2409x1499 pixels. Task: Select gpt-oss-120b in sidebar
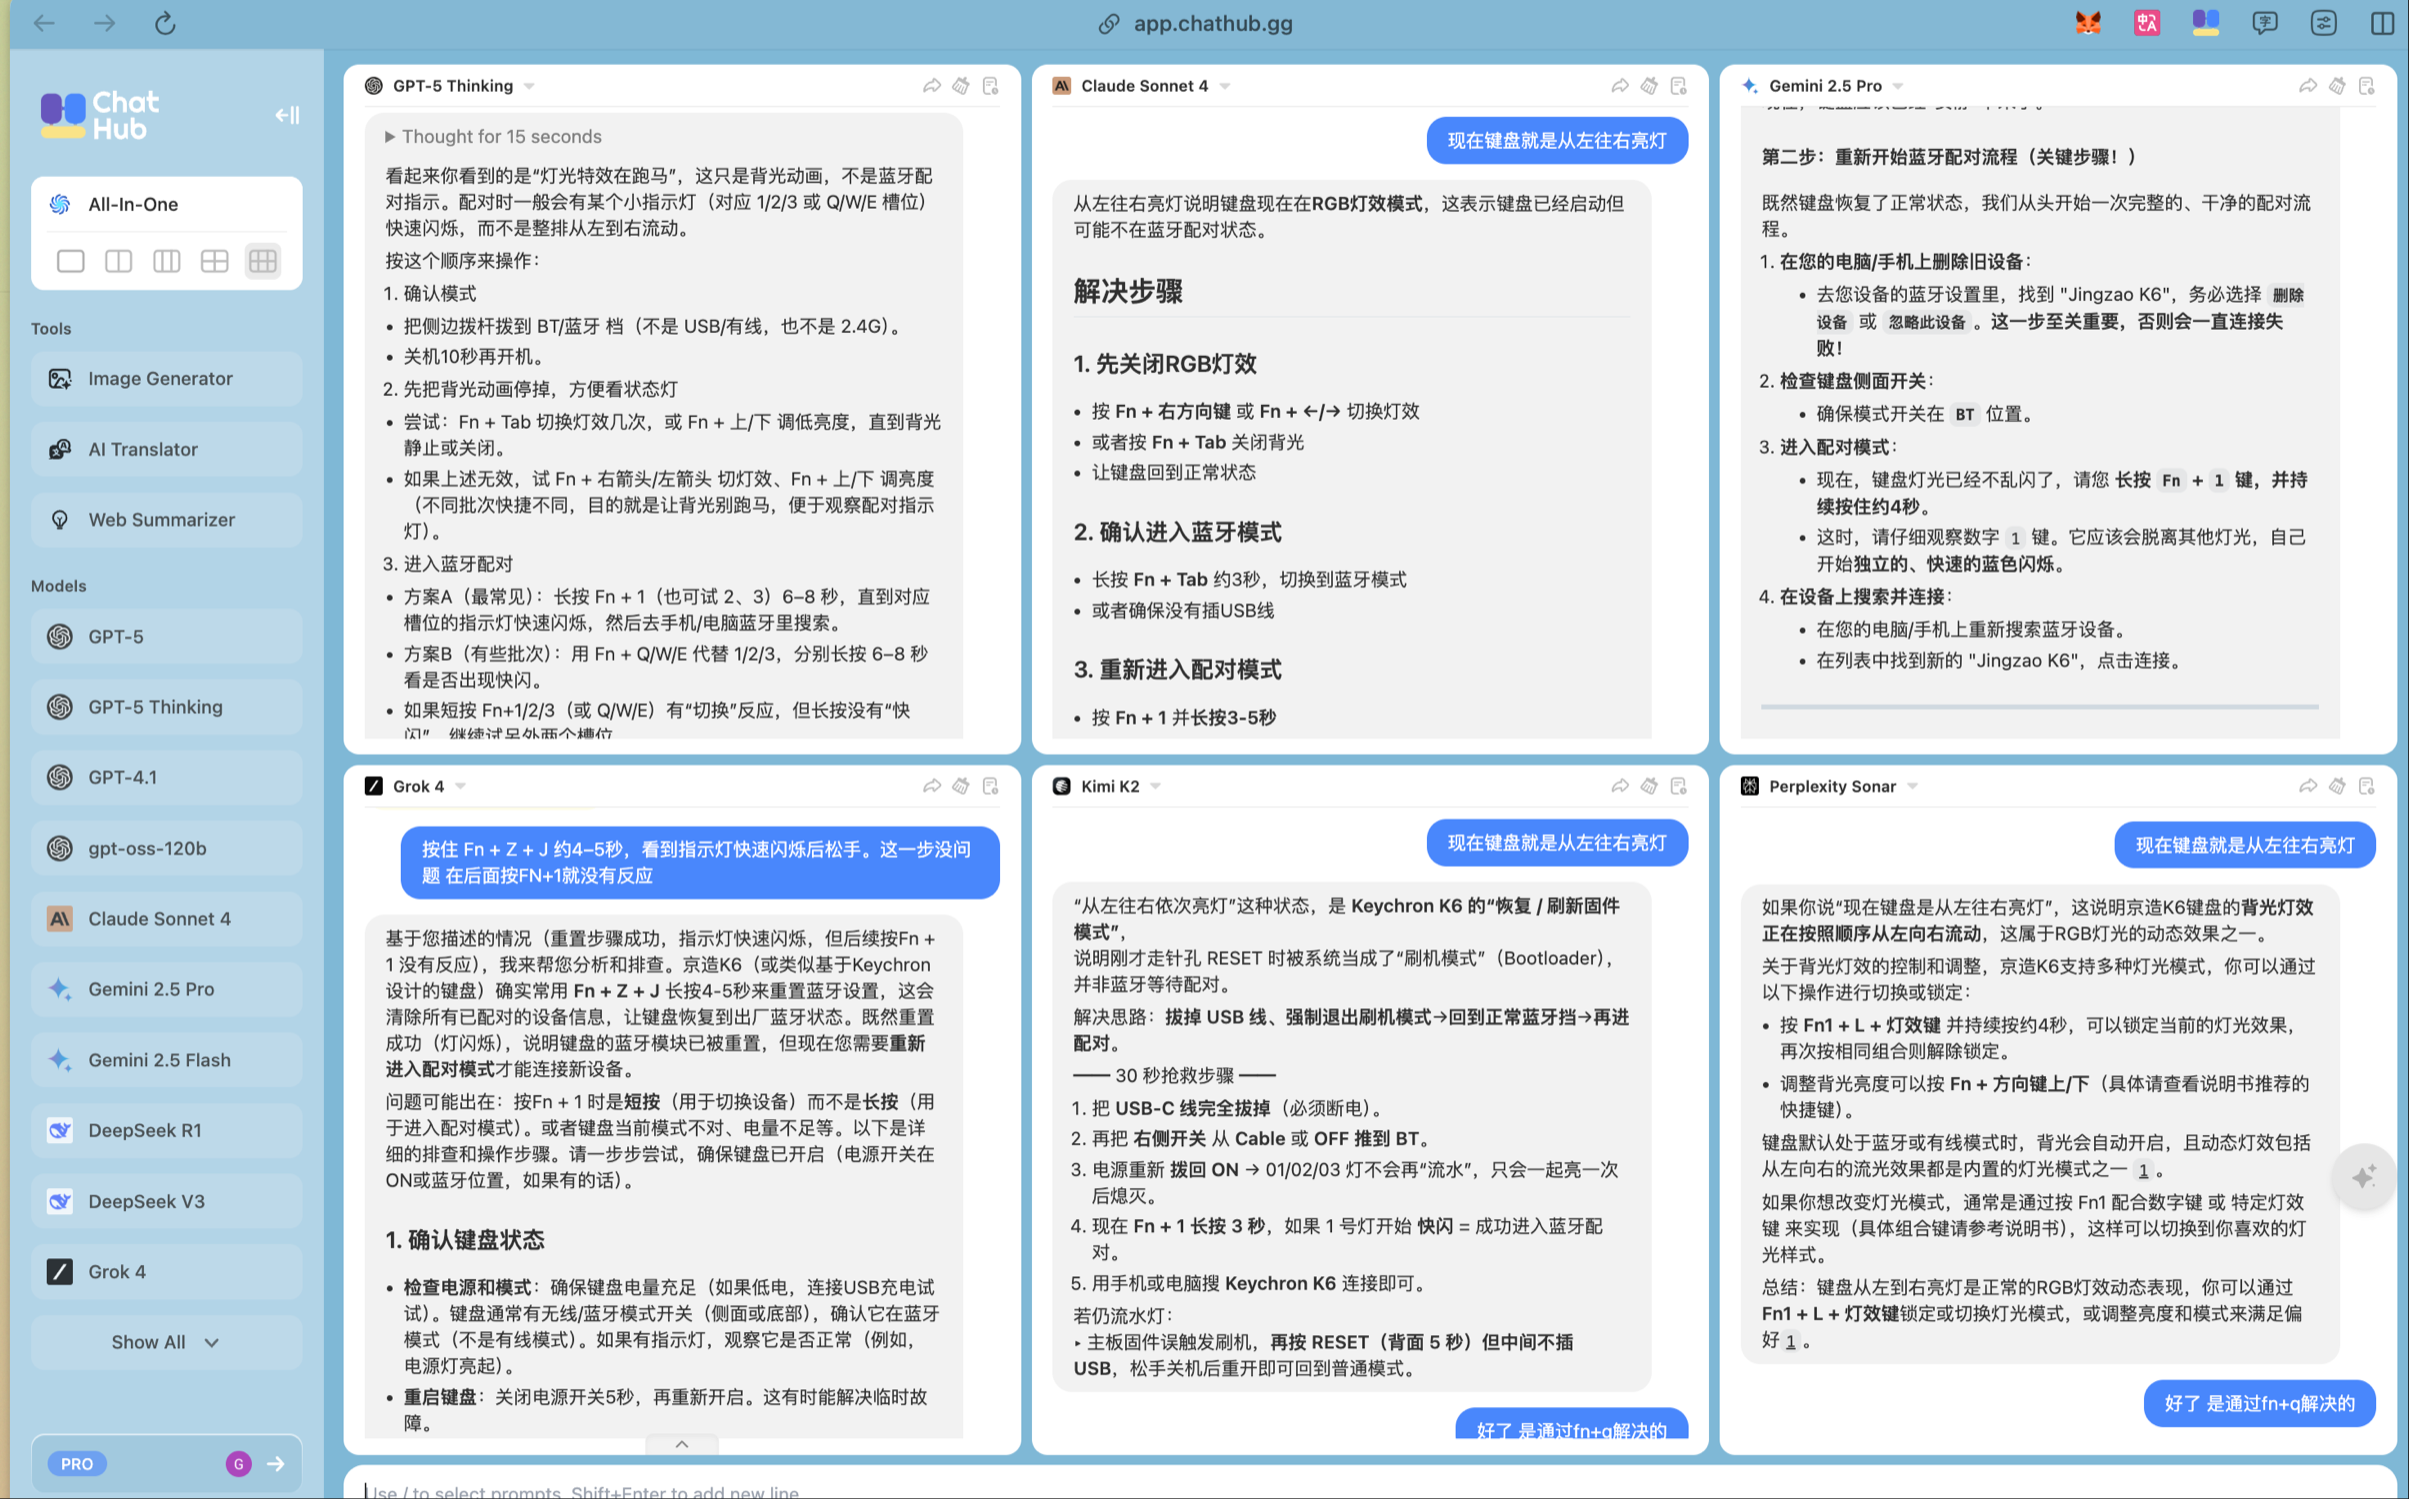click(167, 848)
